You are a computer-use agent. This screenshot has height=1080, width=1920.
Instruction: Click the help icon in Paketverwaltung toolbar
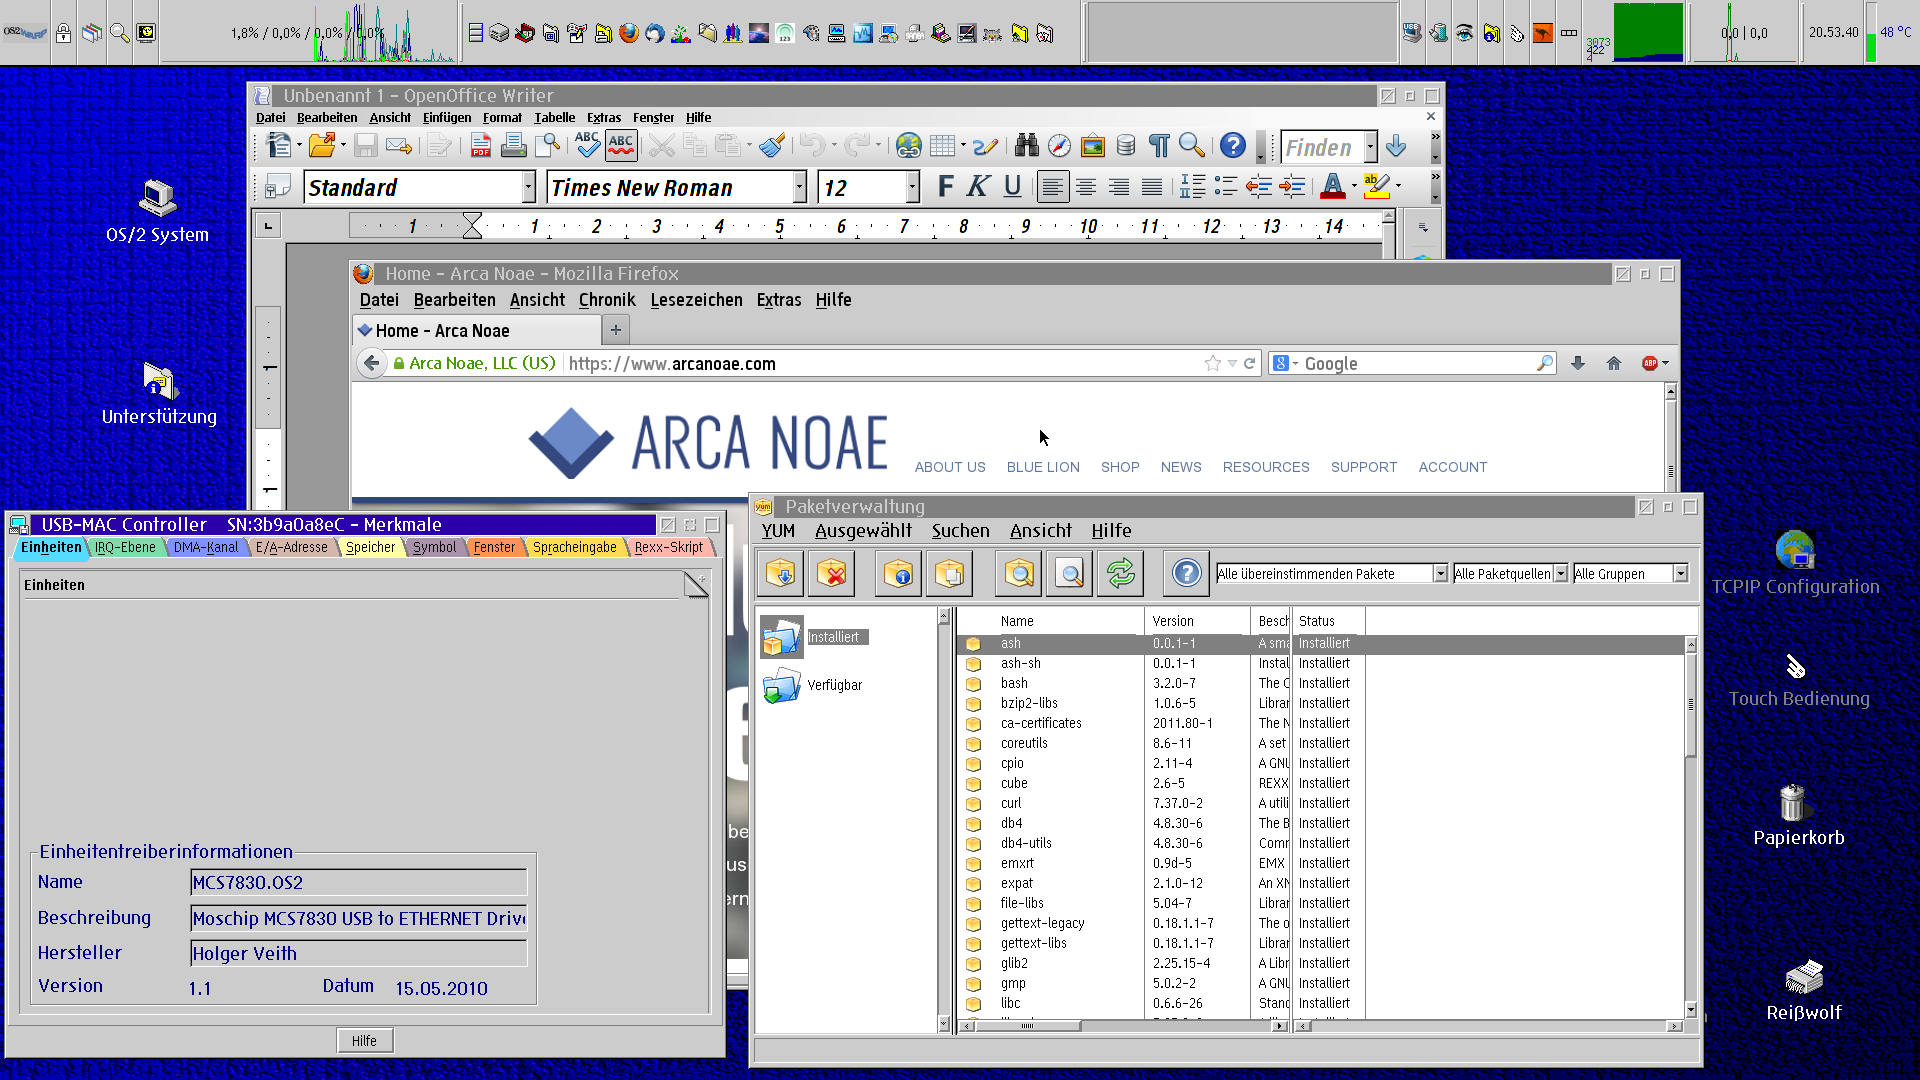coord(1186,573)
